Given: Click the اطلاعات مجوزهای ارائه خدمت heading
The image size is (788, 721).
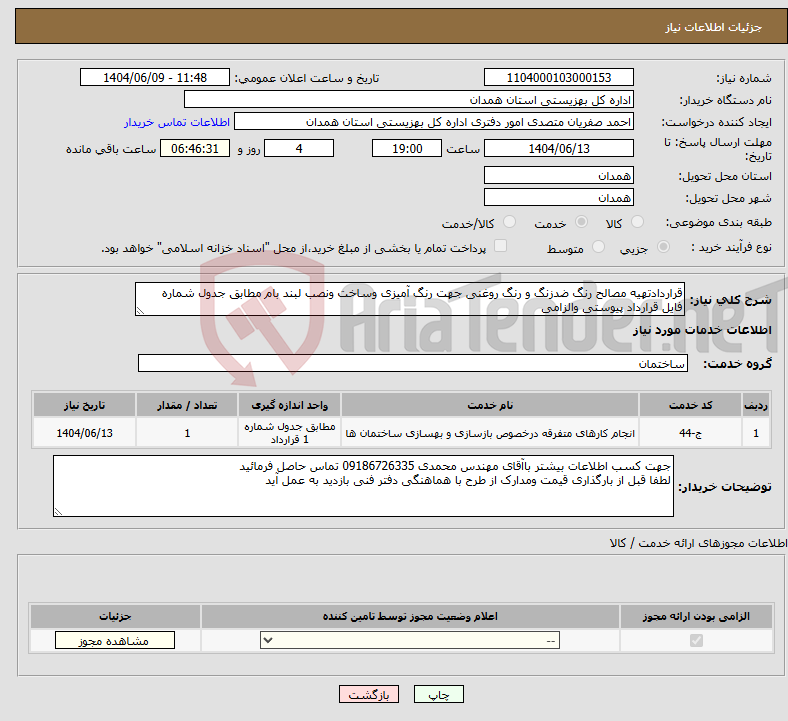Looking at the screenshot, I should pyautogui.click(x=698, y=543).
